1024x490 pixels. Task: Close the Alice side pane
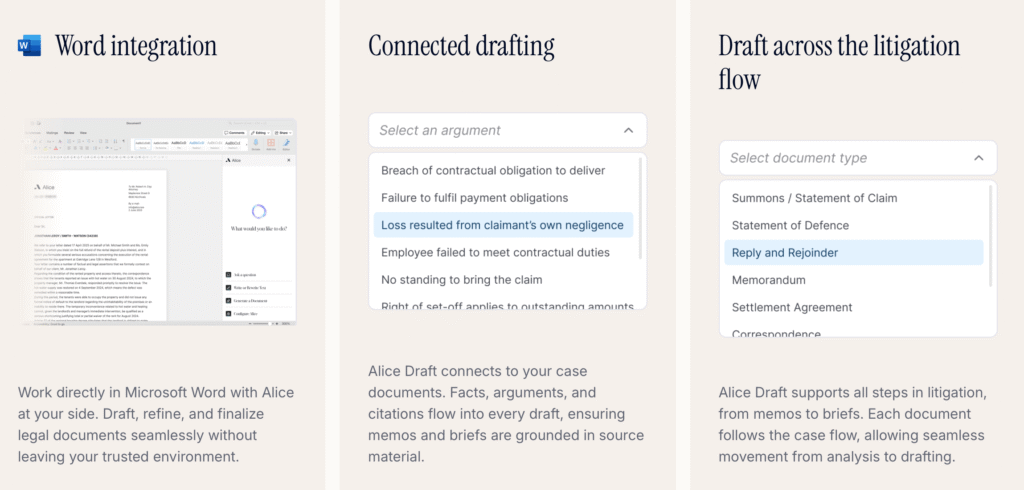(290, 160)
